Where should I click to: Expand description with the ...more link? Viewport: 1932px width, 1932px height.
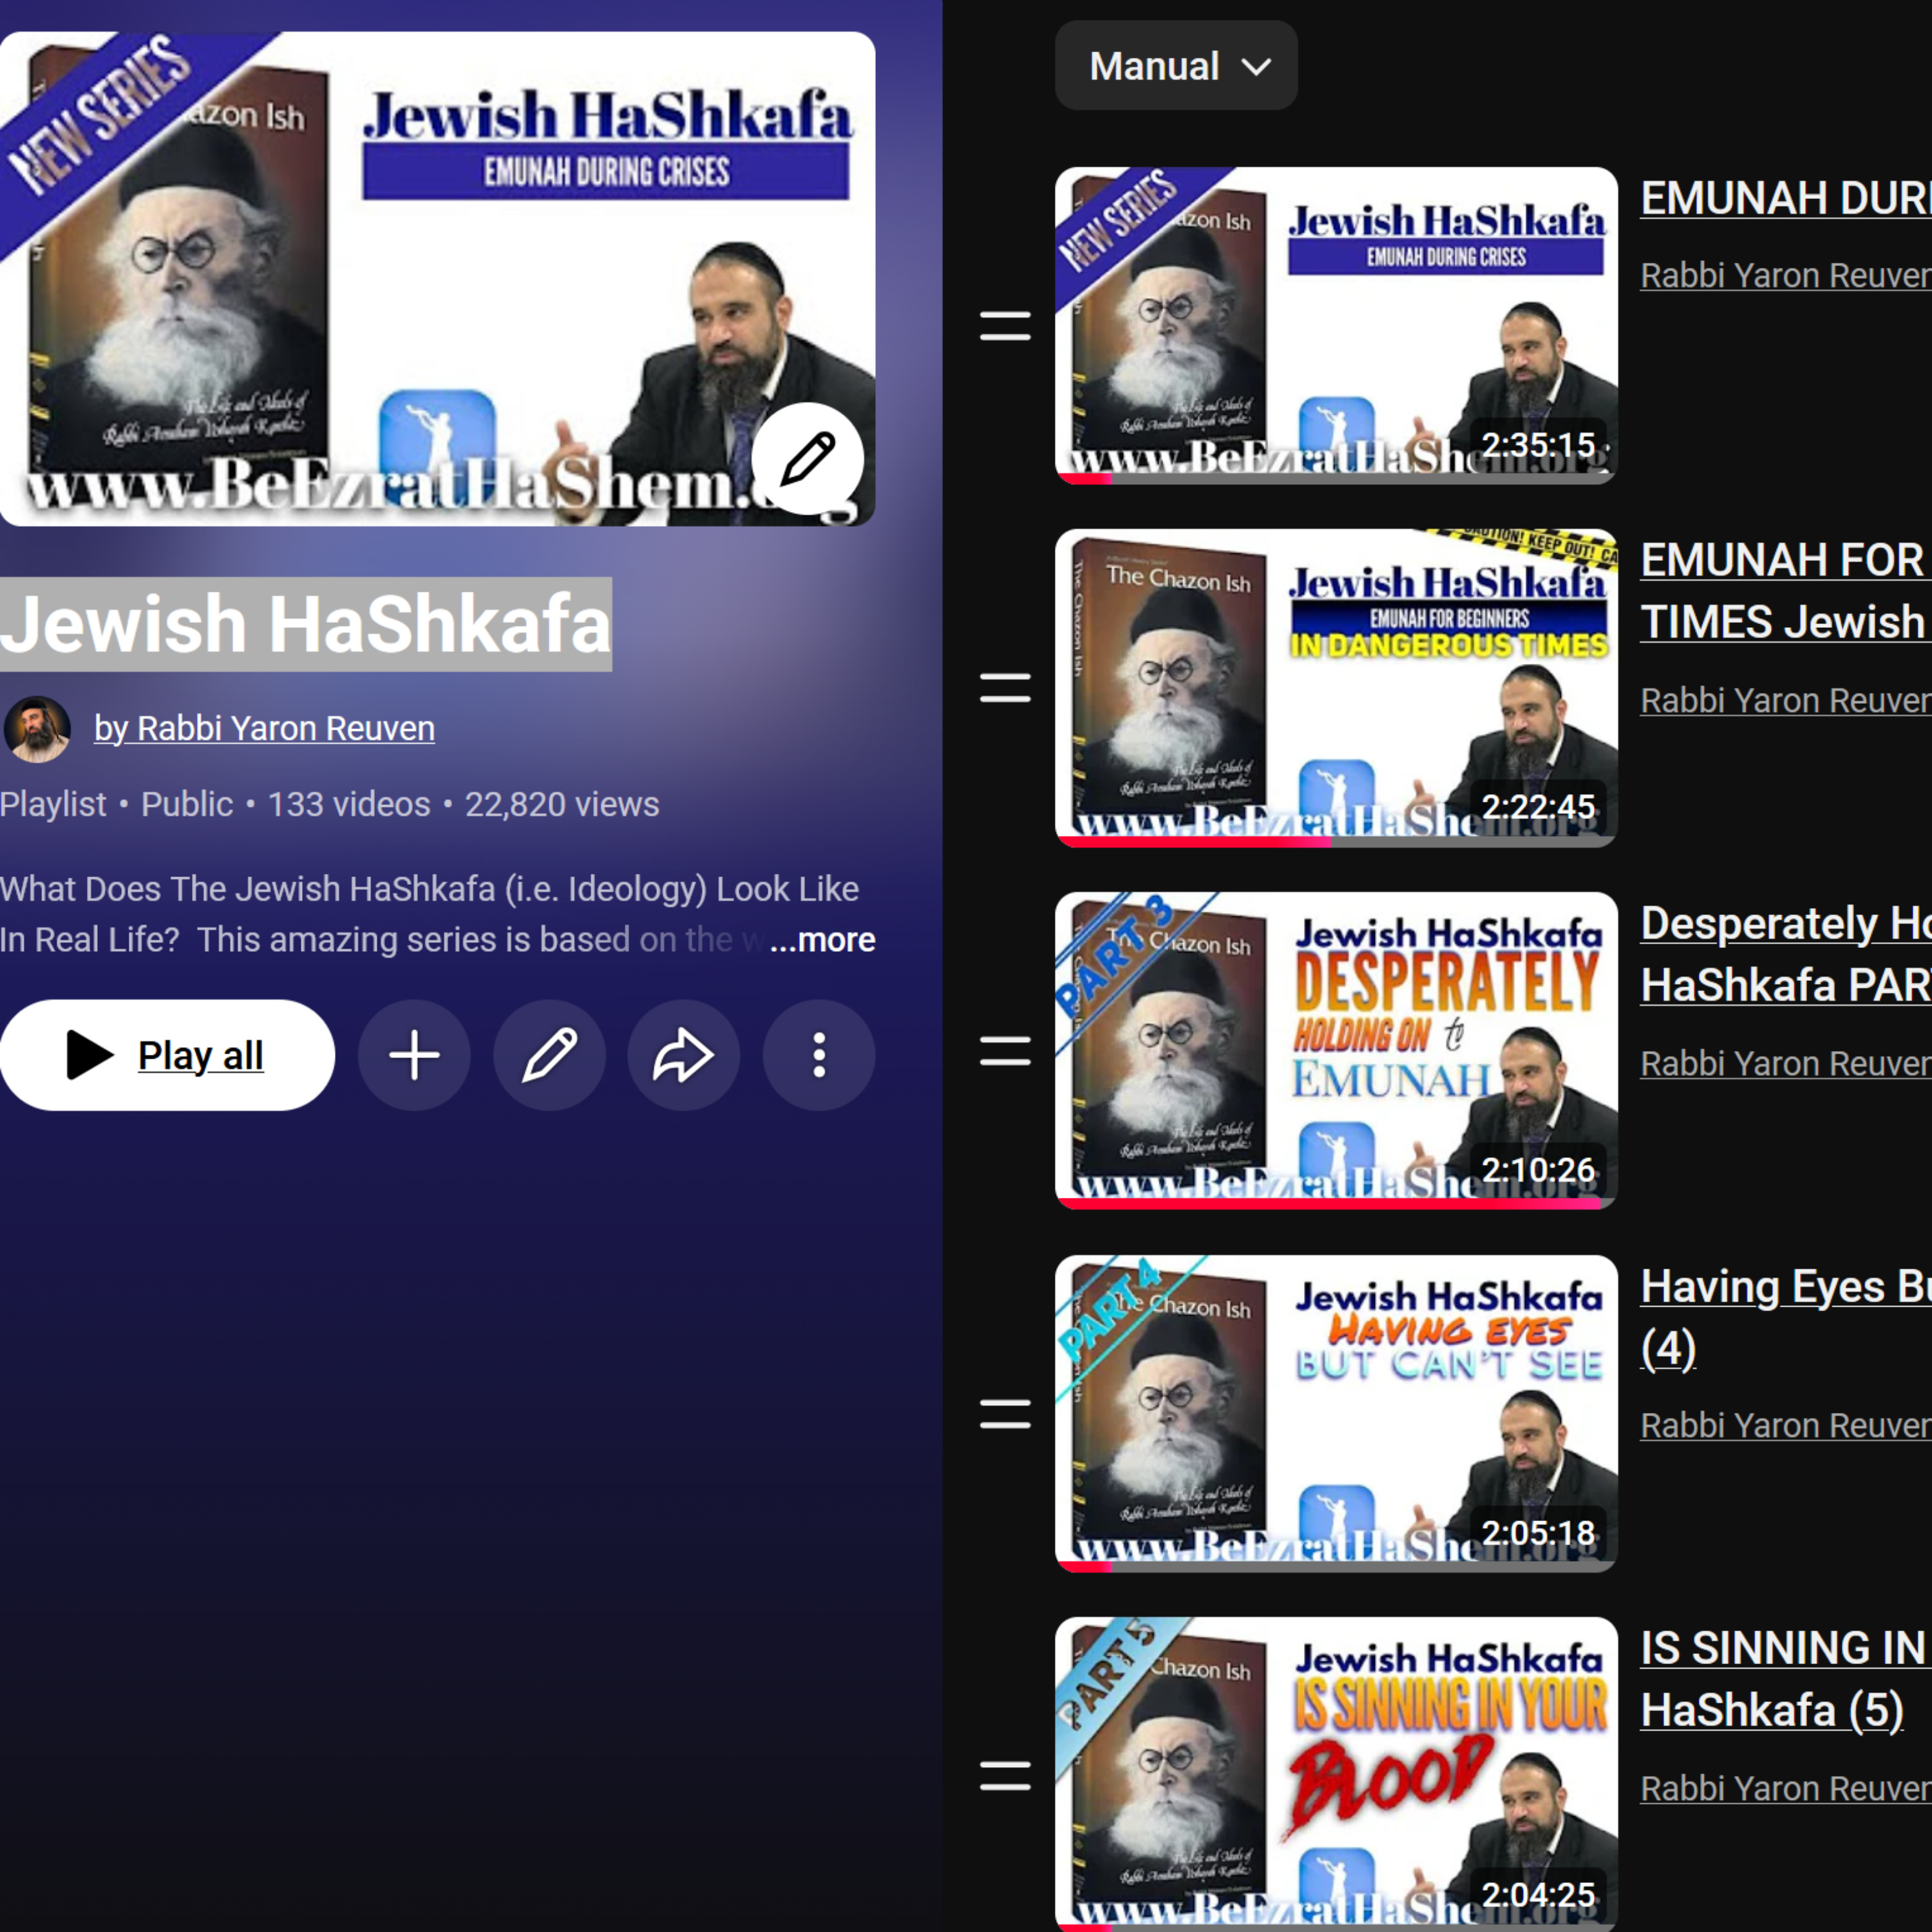[x=823, y=940]
